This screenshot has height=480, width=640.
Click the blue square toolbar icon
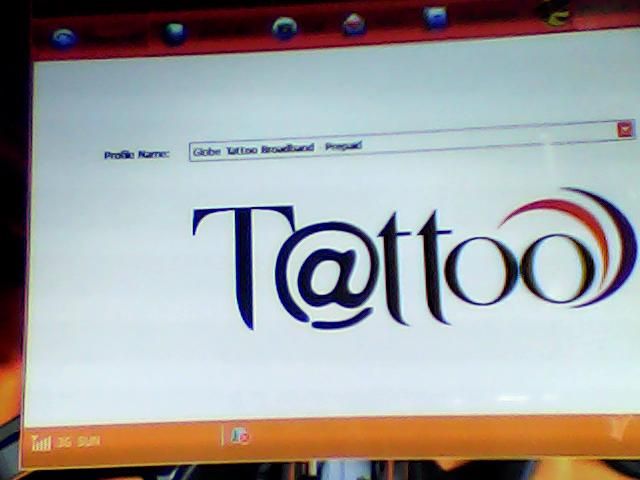click(x=434, y=17)
